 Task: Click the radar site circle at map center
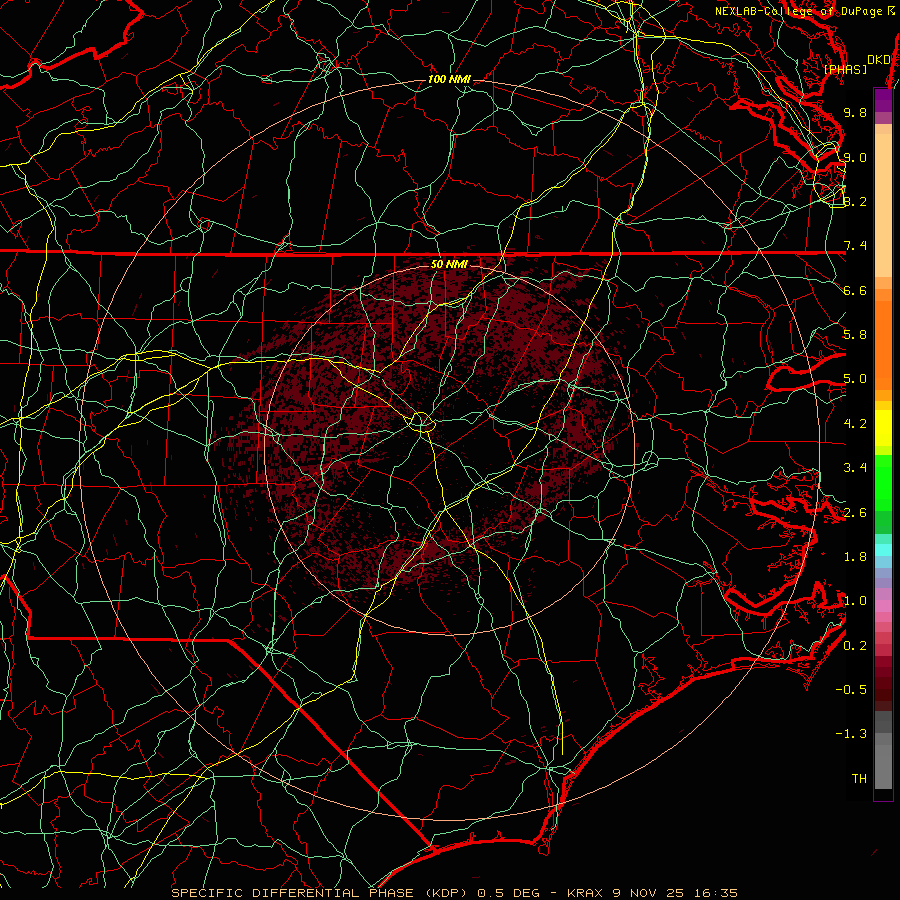tap(422, 422)
